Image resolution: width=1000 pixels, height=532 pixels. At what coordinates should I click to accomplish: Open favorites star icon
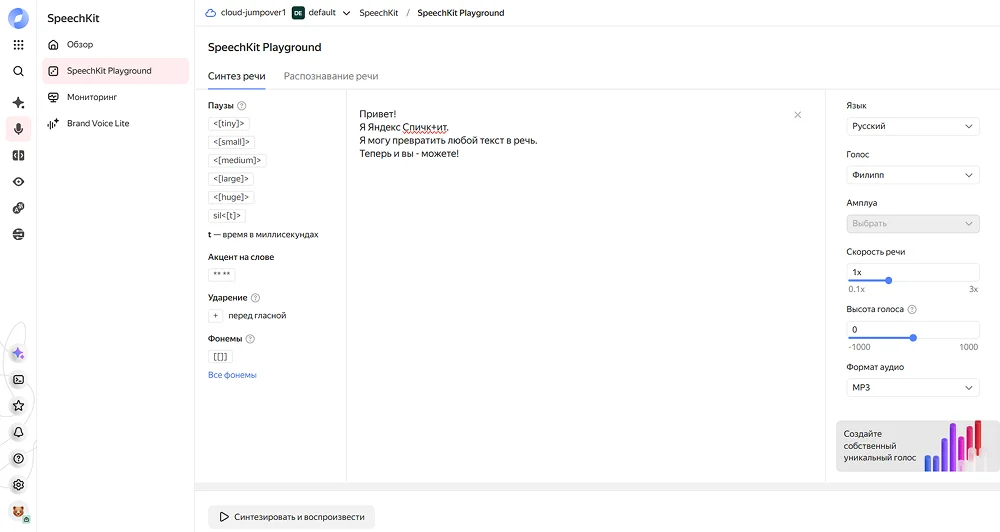18,406
